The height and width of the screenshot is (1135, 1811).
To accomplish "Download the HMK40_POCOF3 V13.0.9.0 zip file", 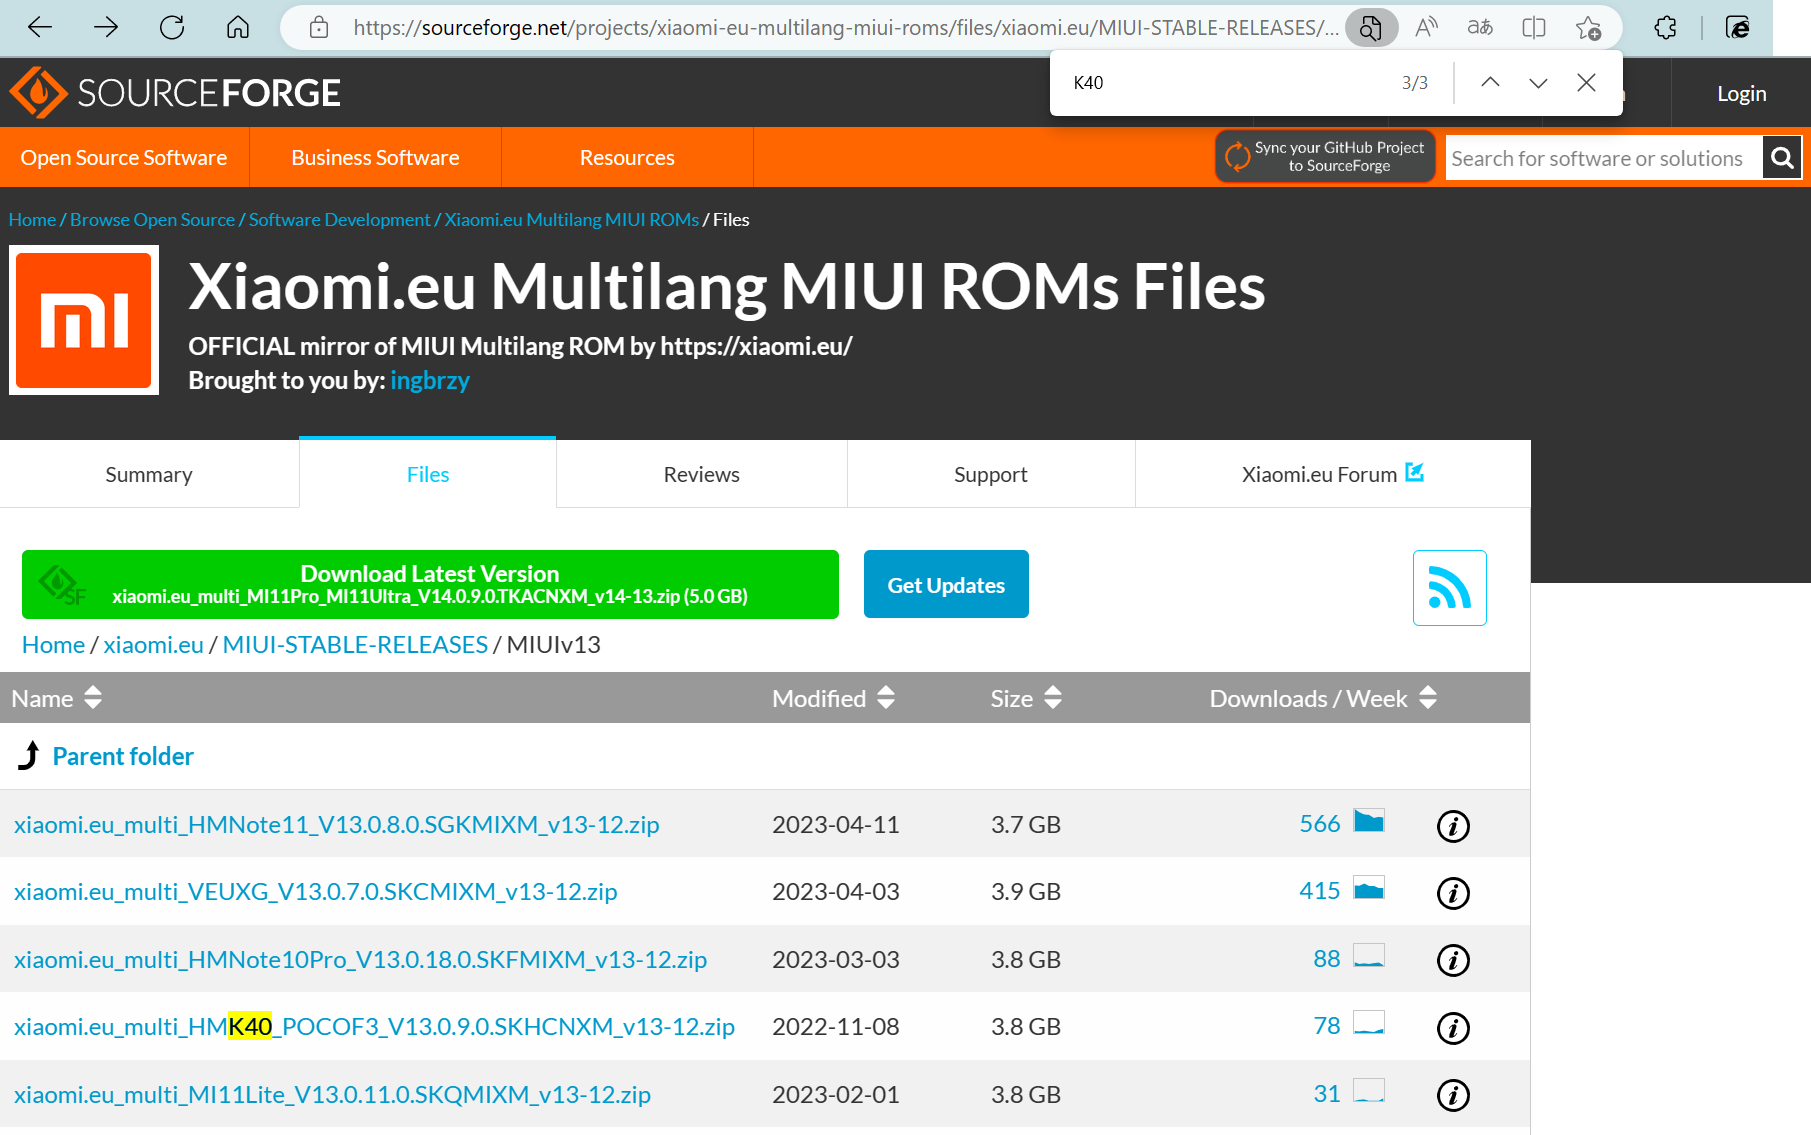I will 375,1027.
